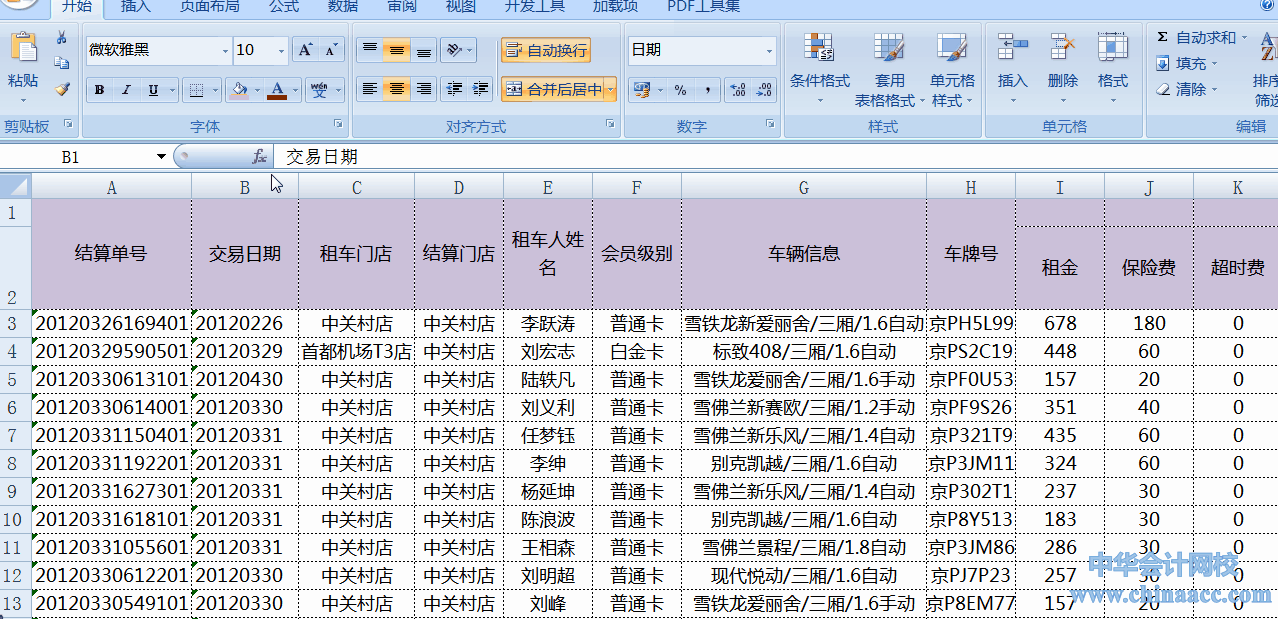
Task: Select the 车辆信息 header cell
Action: (x=804, y=254)
